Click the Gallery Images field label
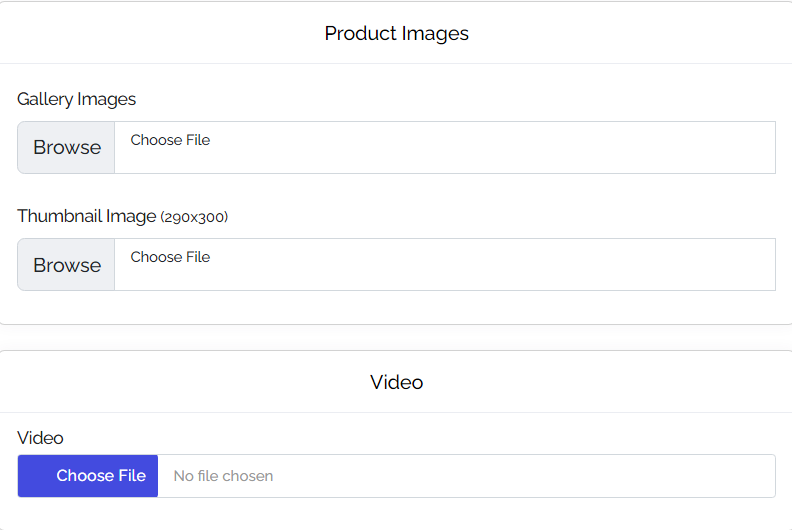Screen dimensions: 792x530 click(x=76, y=99)
